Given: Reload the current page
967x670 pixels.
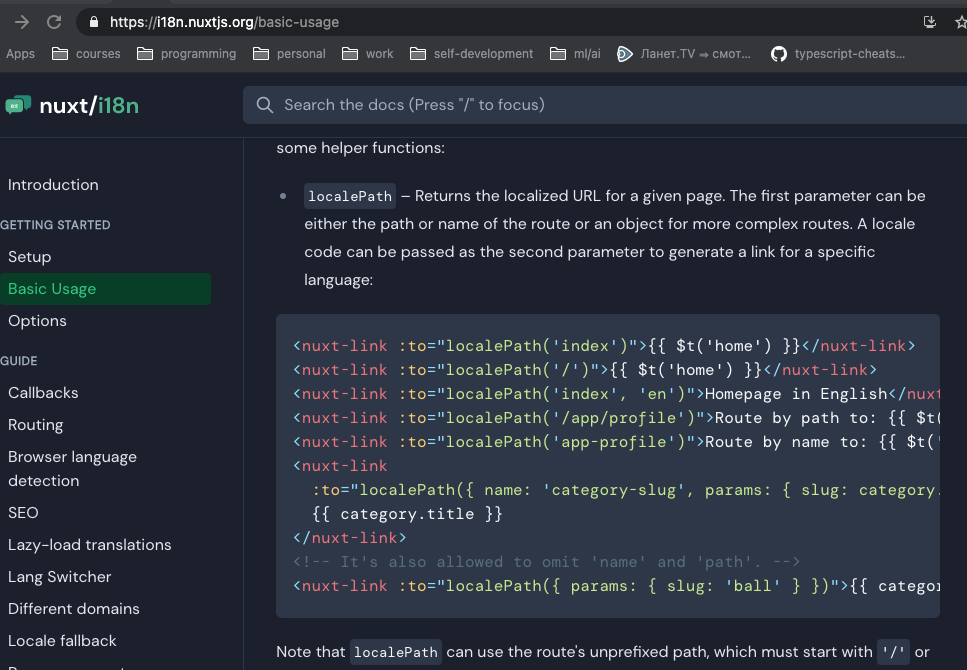Looking at the screenshot, I should [x=54, y=20].
